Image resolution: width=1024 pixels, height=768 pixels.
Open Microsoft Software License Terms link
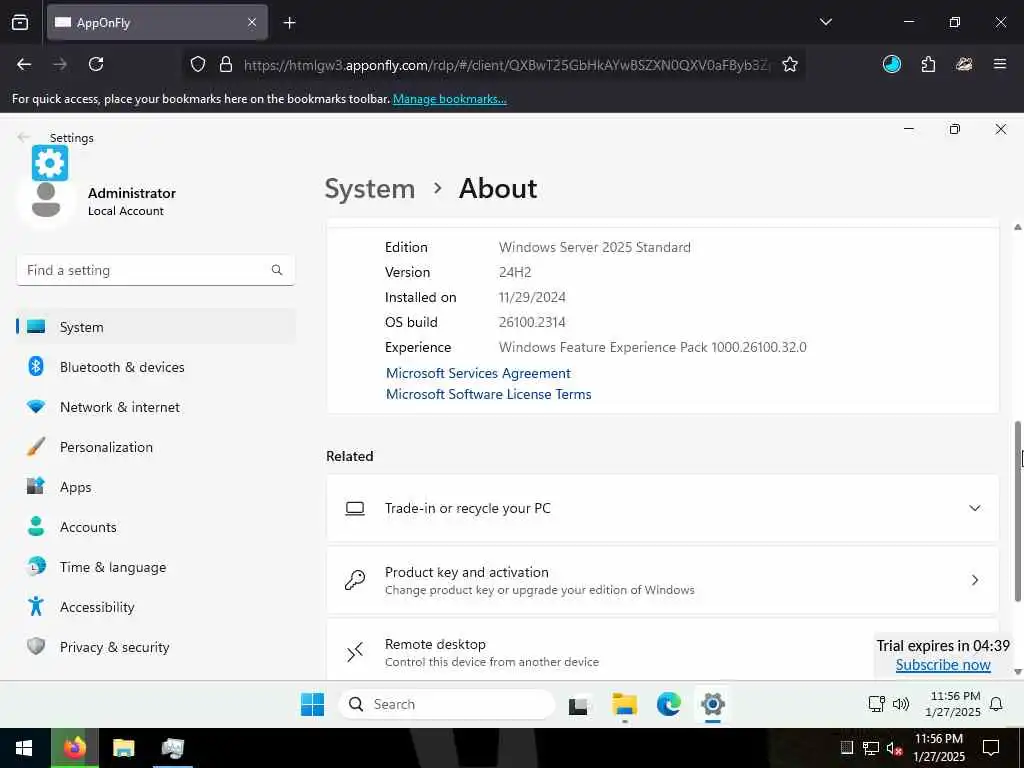click(488, 394)
